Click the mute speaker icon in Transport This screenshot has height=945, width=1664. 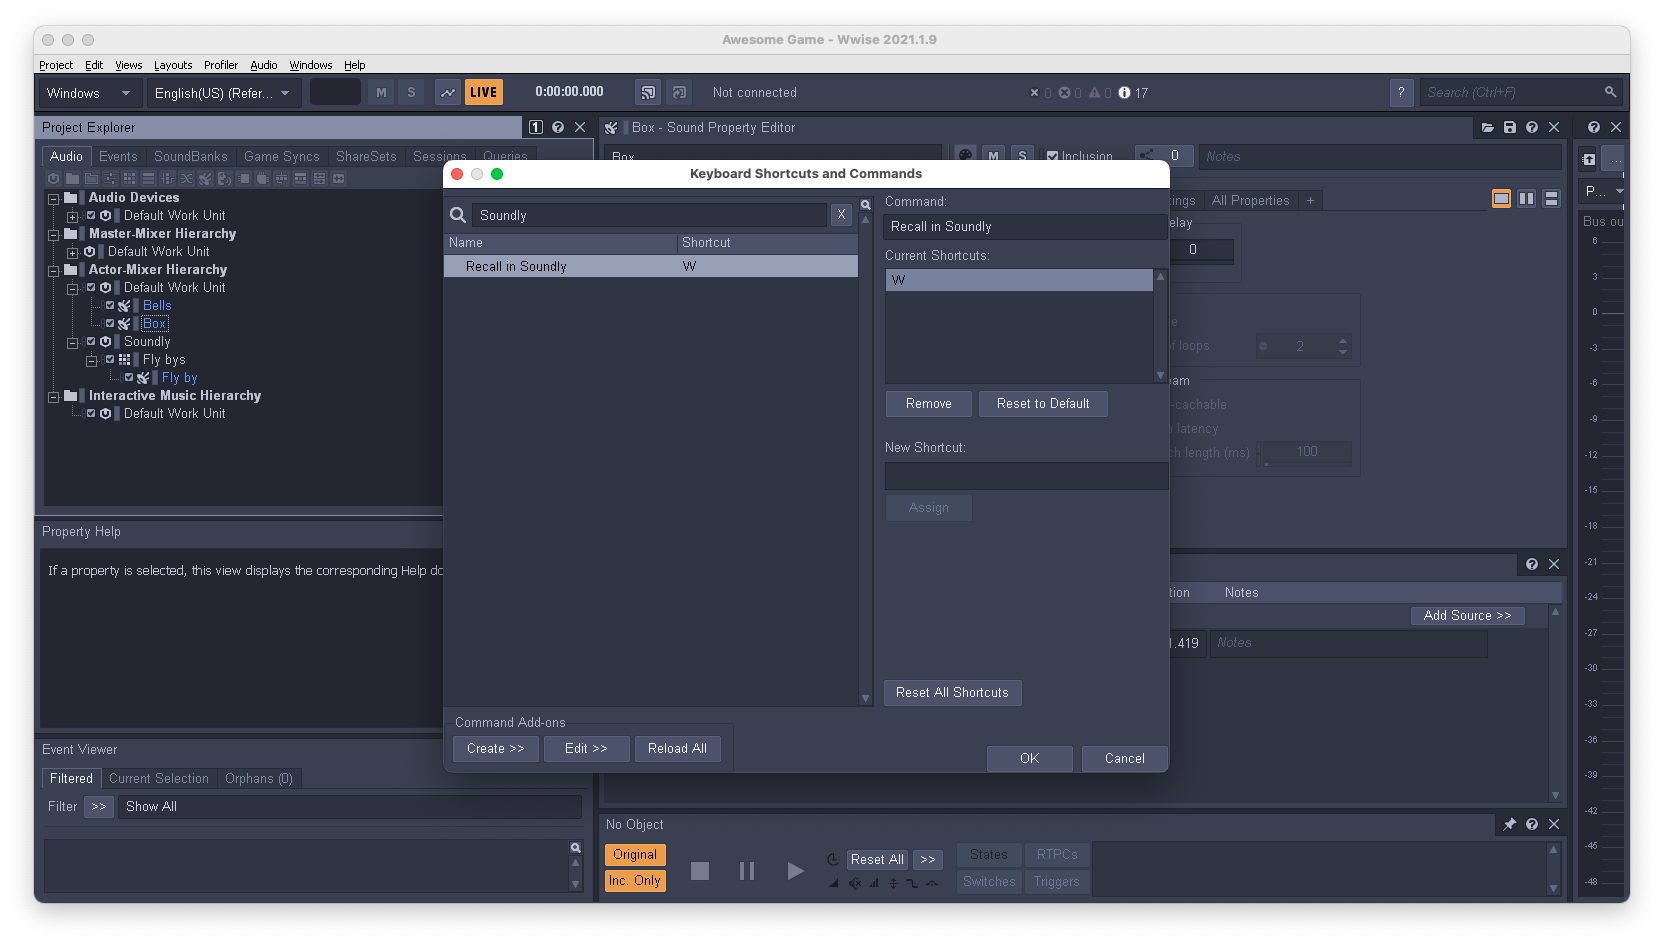point(855,883)
